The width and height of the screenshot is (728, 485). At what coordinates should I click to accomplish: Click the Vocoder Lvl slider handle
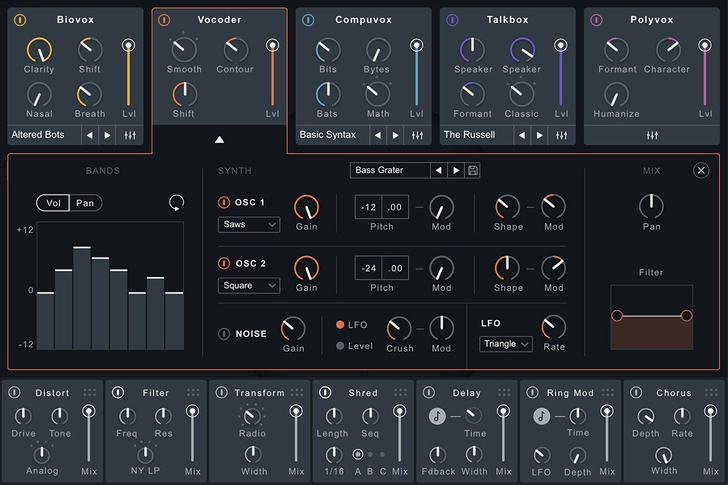pyautogui.click(x=272, y=46)
